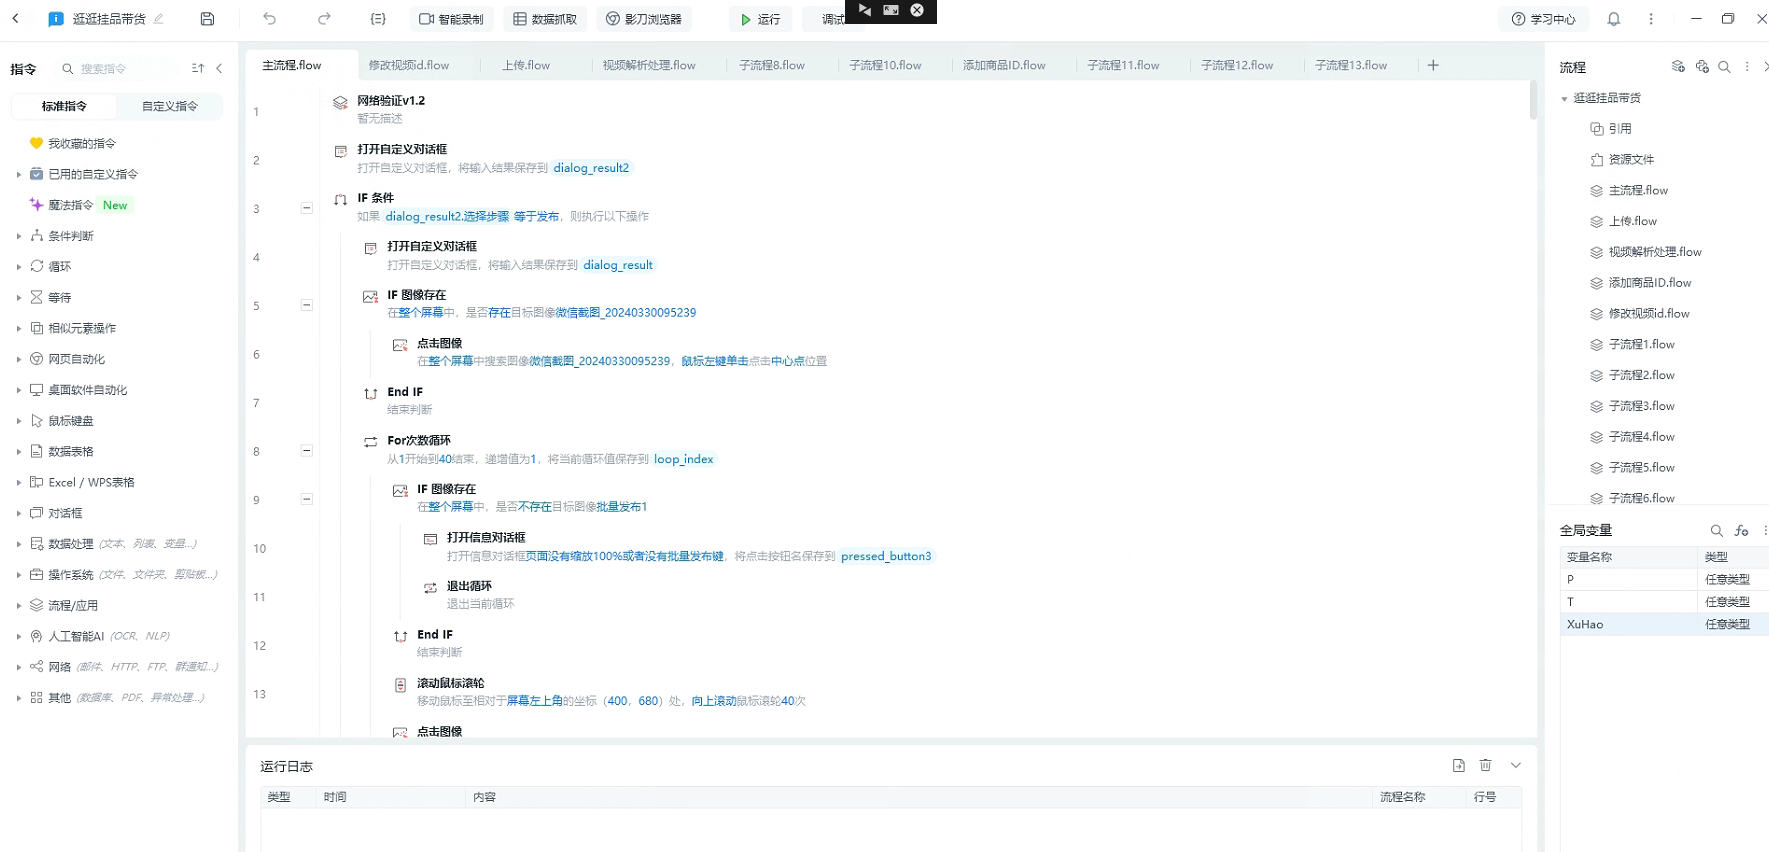Viewport: 1769px width, 852px height.
Task: Collapse the IF 条件 block at line 3
Action: click(x=307, y=208)
